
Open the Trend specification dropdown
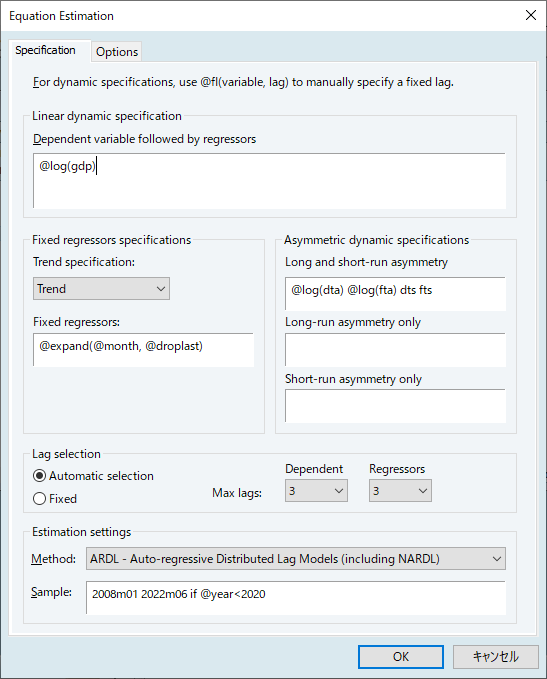tap(101, 289)
